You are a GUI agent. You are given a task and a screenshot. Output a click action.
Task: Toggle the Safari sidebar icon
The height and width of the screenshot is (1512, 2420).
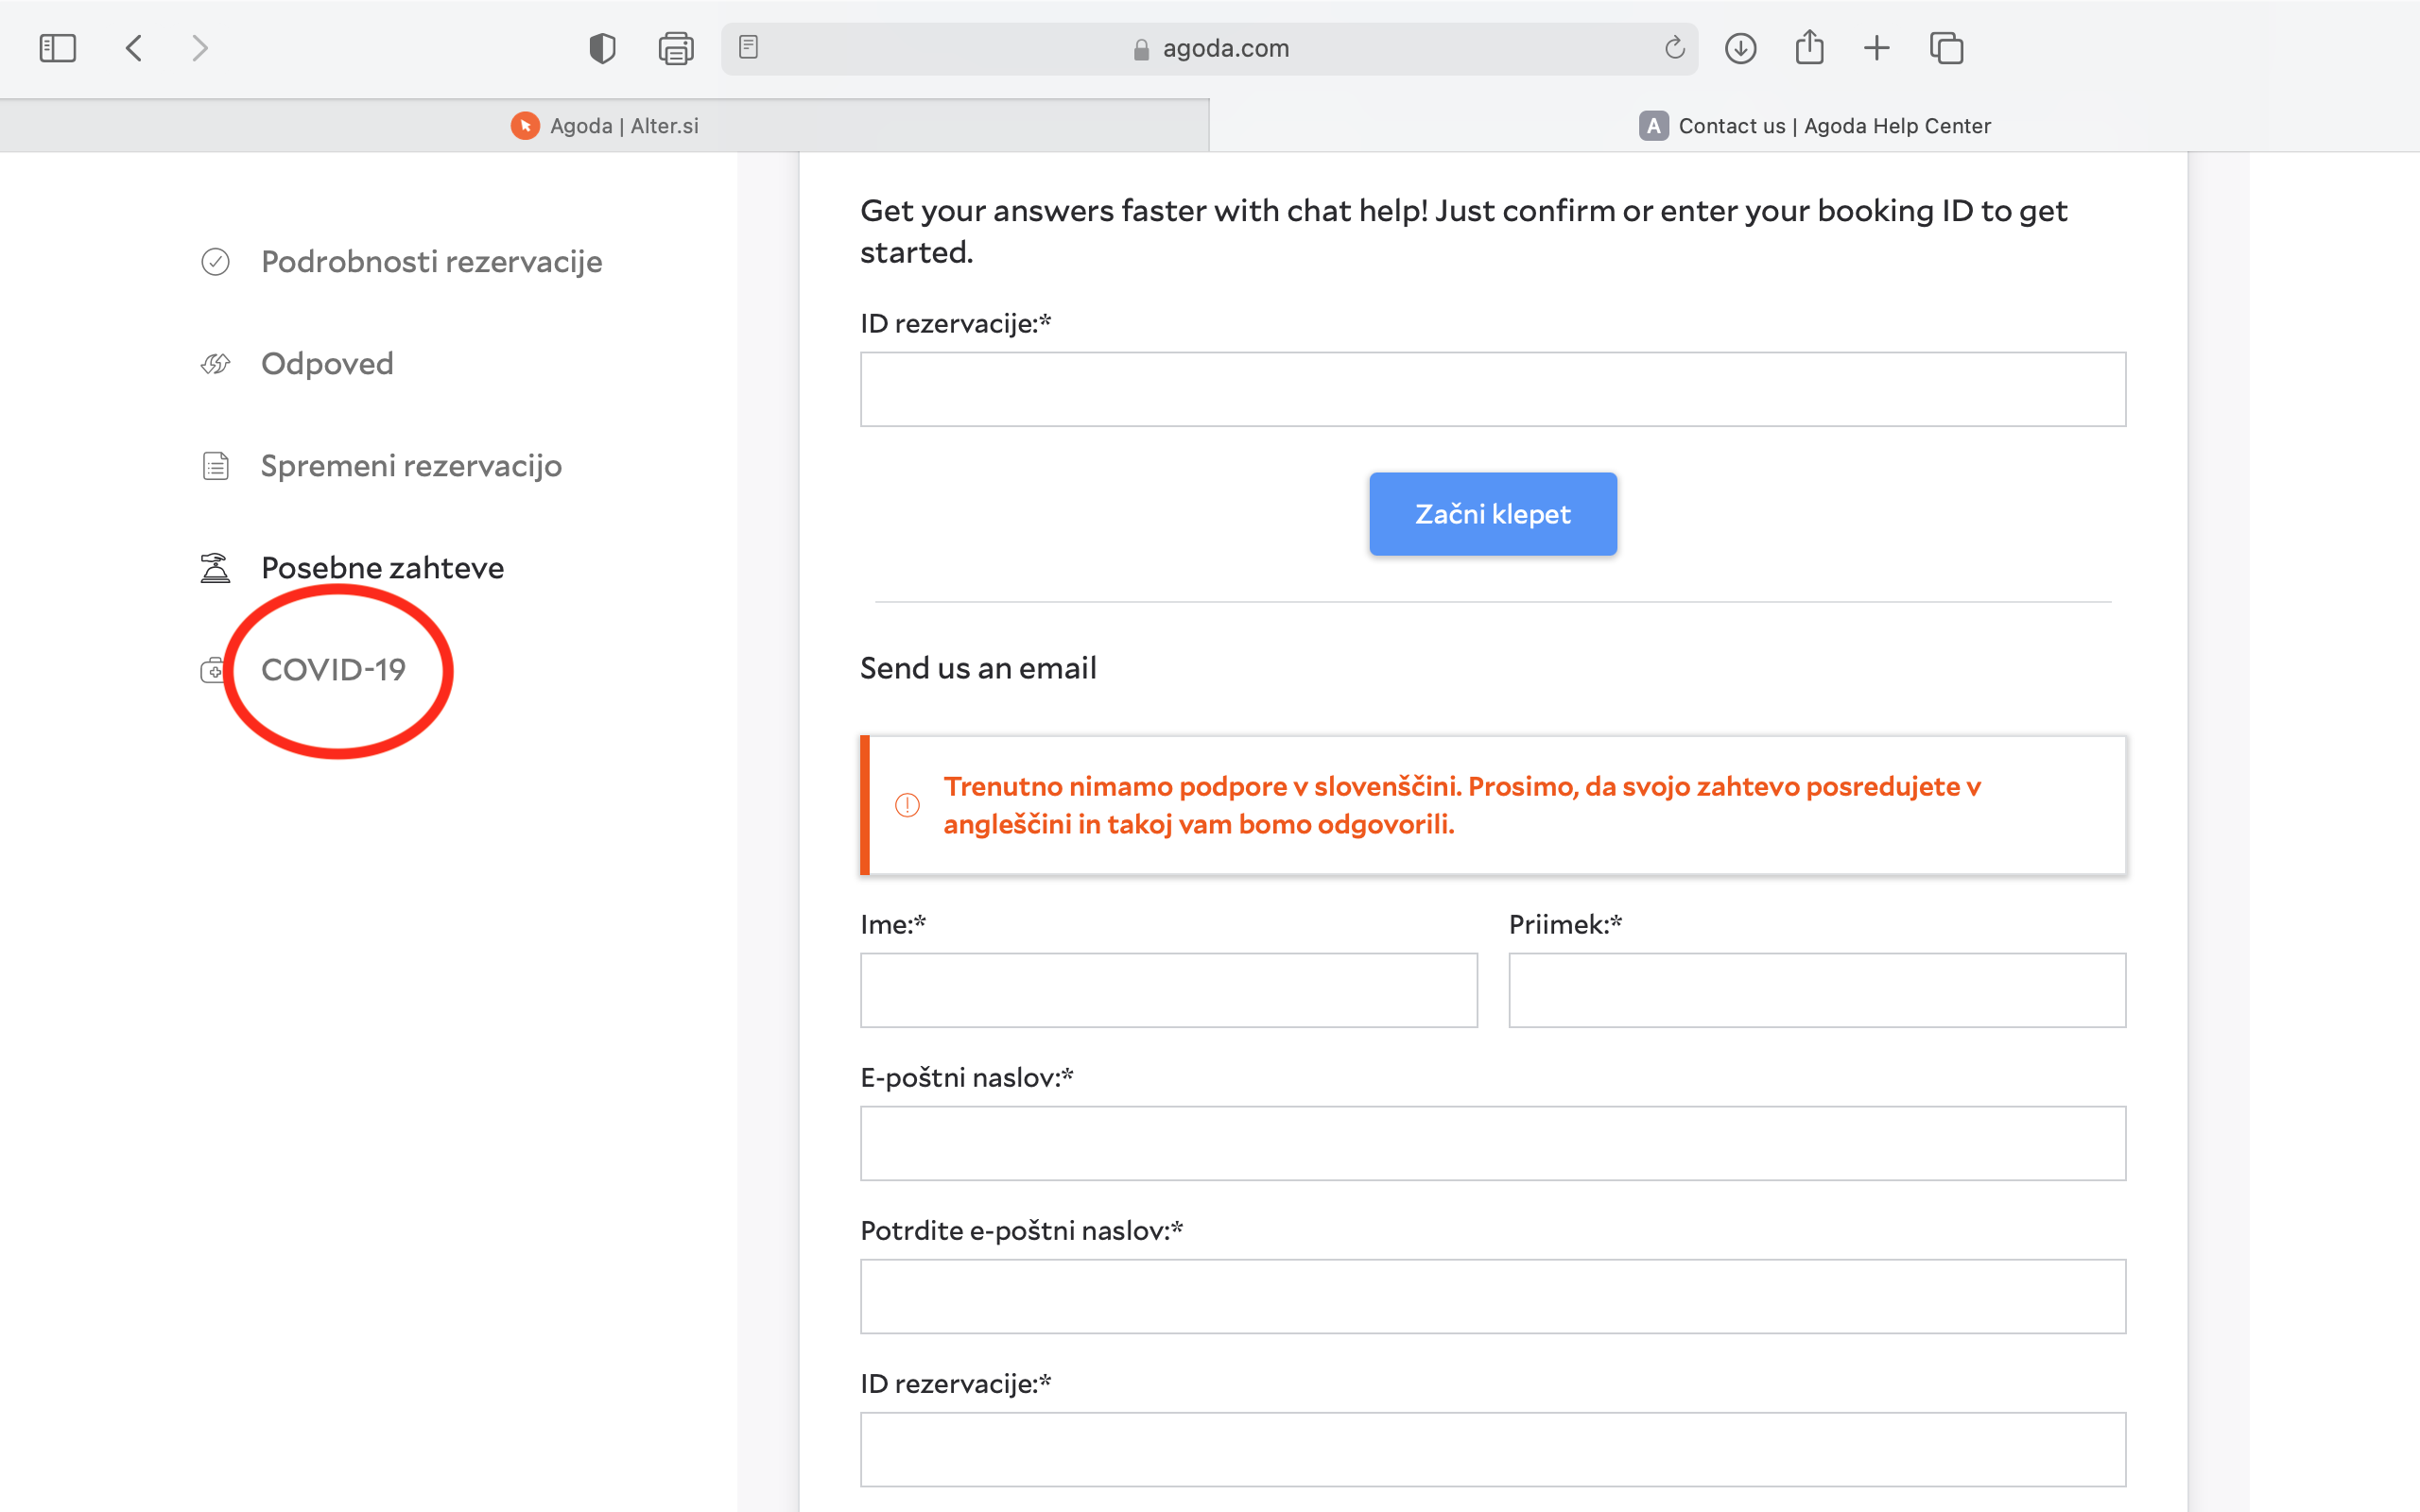(x=57, y=48)
